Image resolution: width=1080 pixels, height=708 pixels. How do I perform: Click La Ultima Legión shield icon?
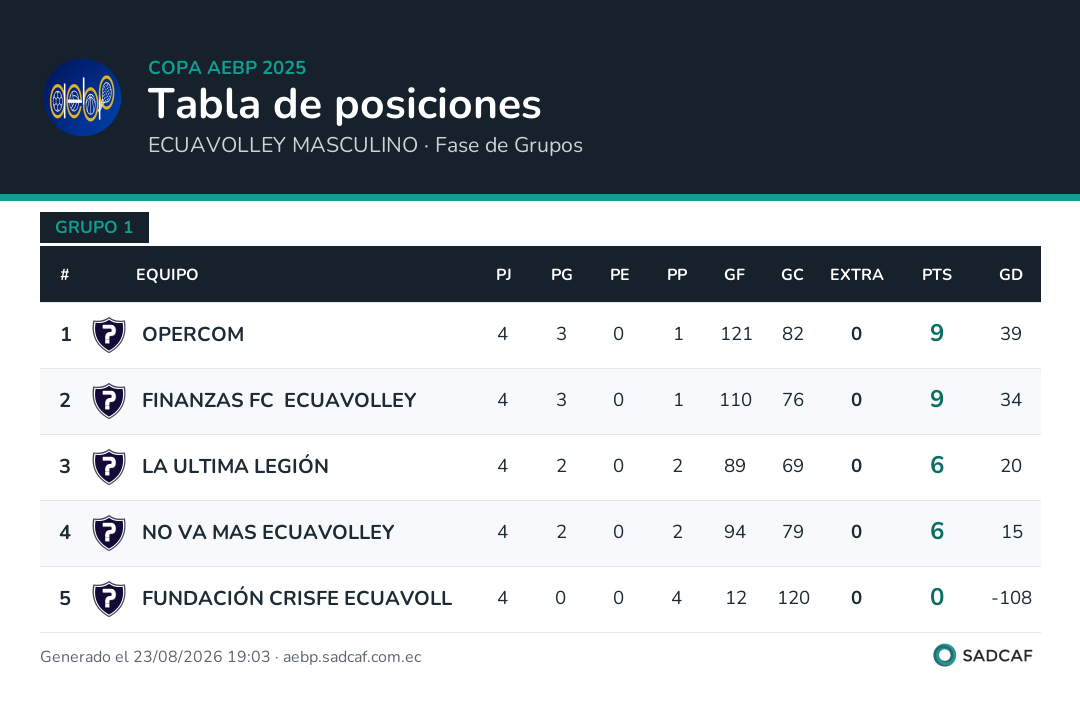tap(109, 467)
